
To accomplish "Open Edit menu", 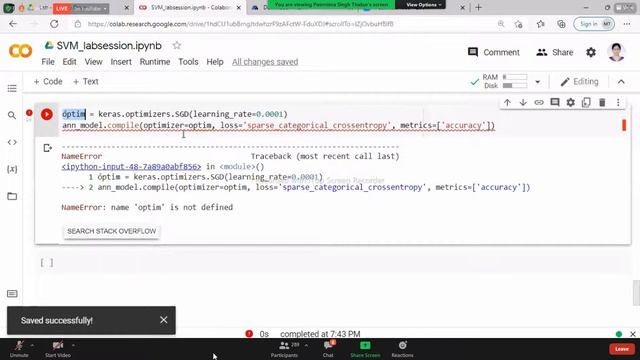I will 69,62.
